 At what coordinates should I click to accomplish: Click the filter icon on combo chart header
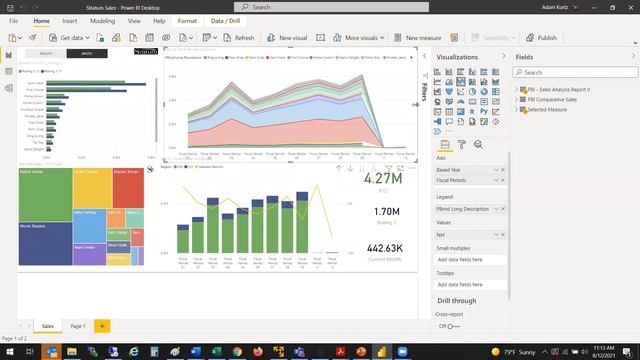pos(389,168)
